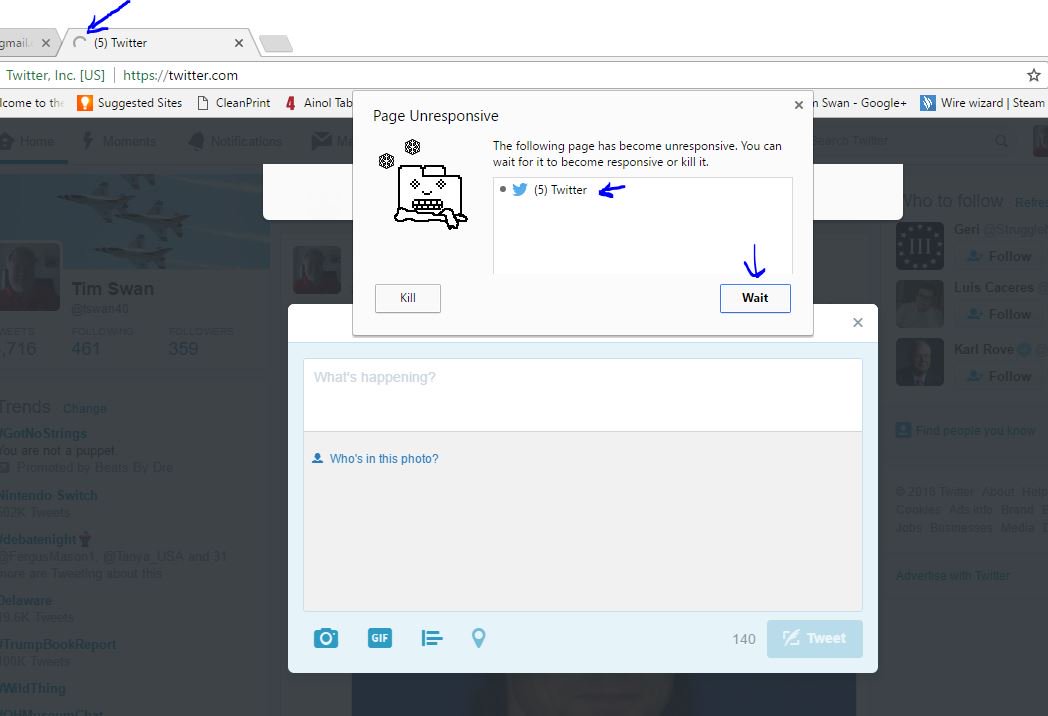Image resolution: width=1048 pixels, height=716 pixels.
Task: Open the Suggested Sites bookmark
Action: click(x=130, y=103)
